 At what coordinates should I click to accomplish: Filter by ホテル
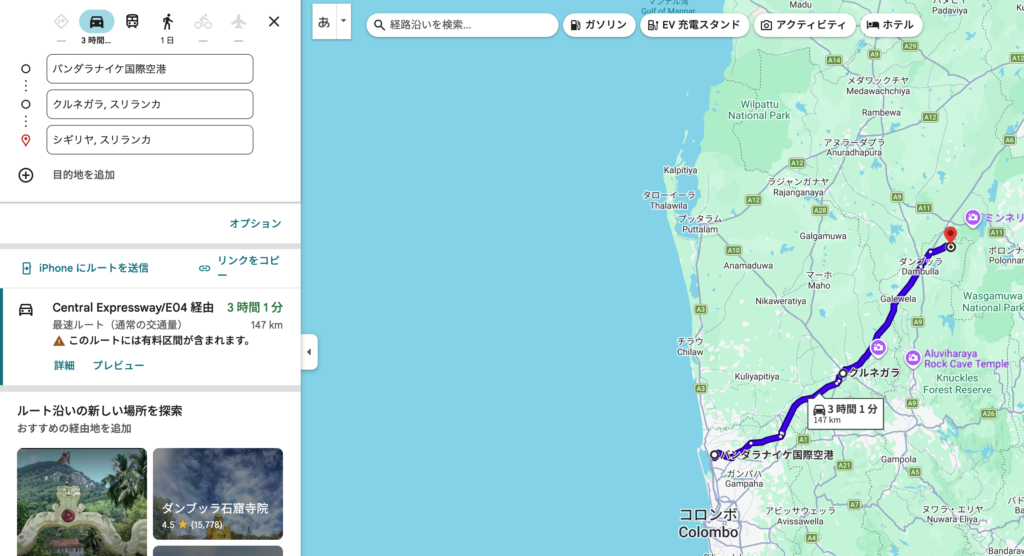point(891,25)
